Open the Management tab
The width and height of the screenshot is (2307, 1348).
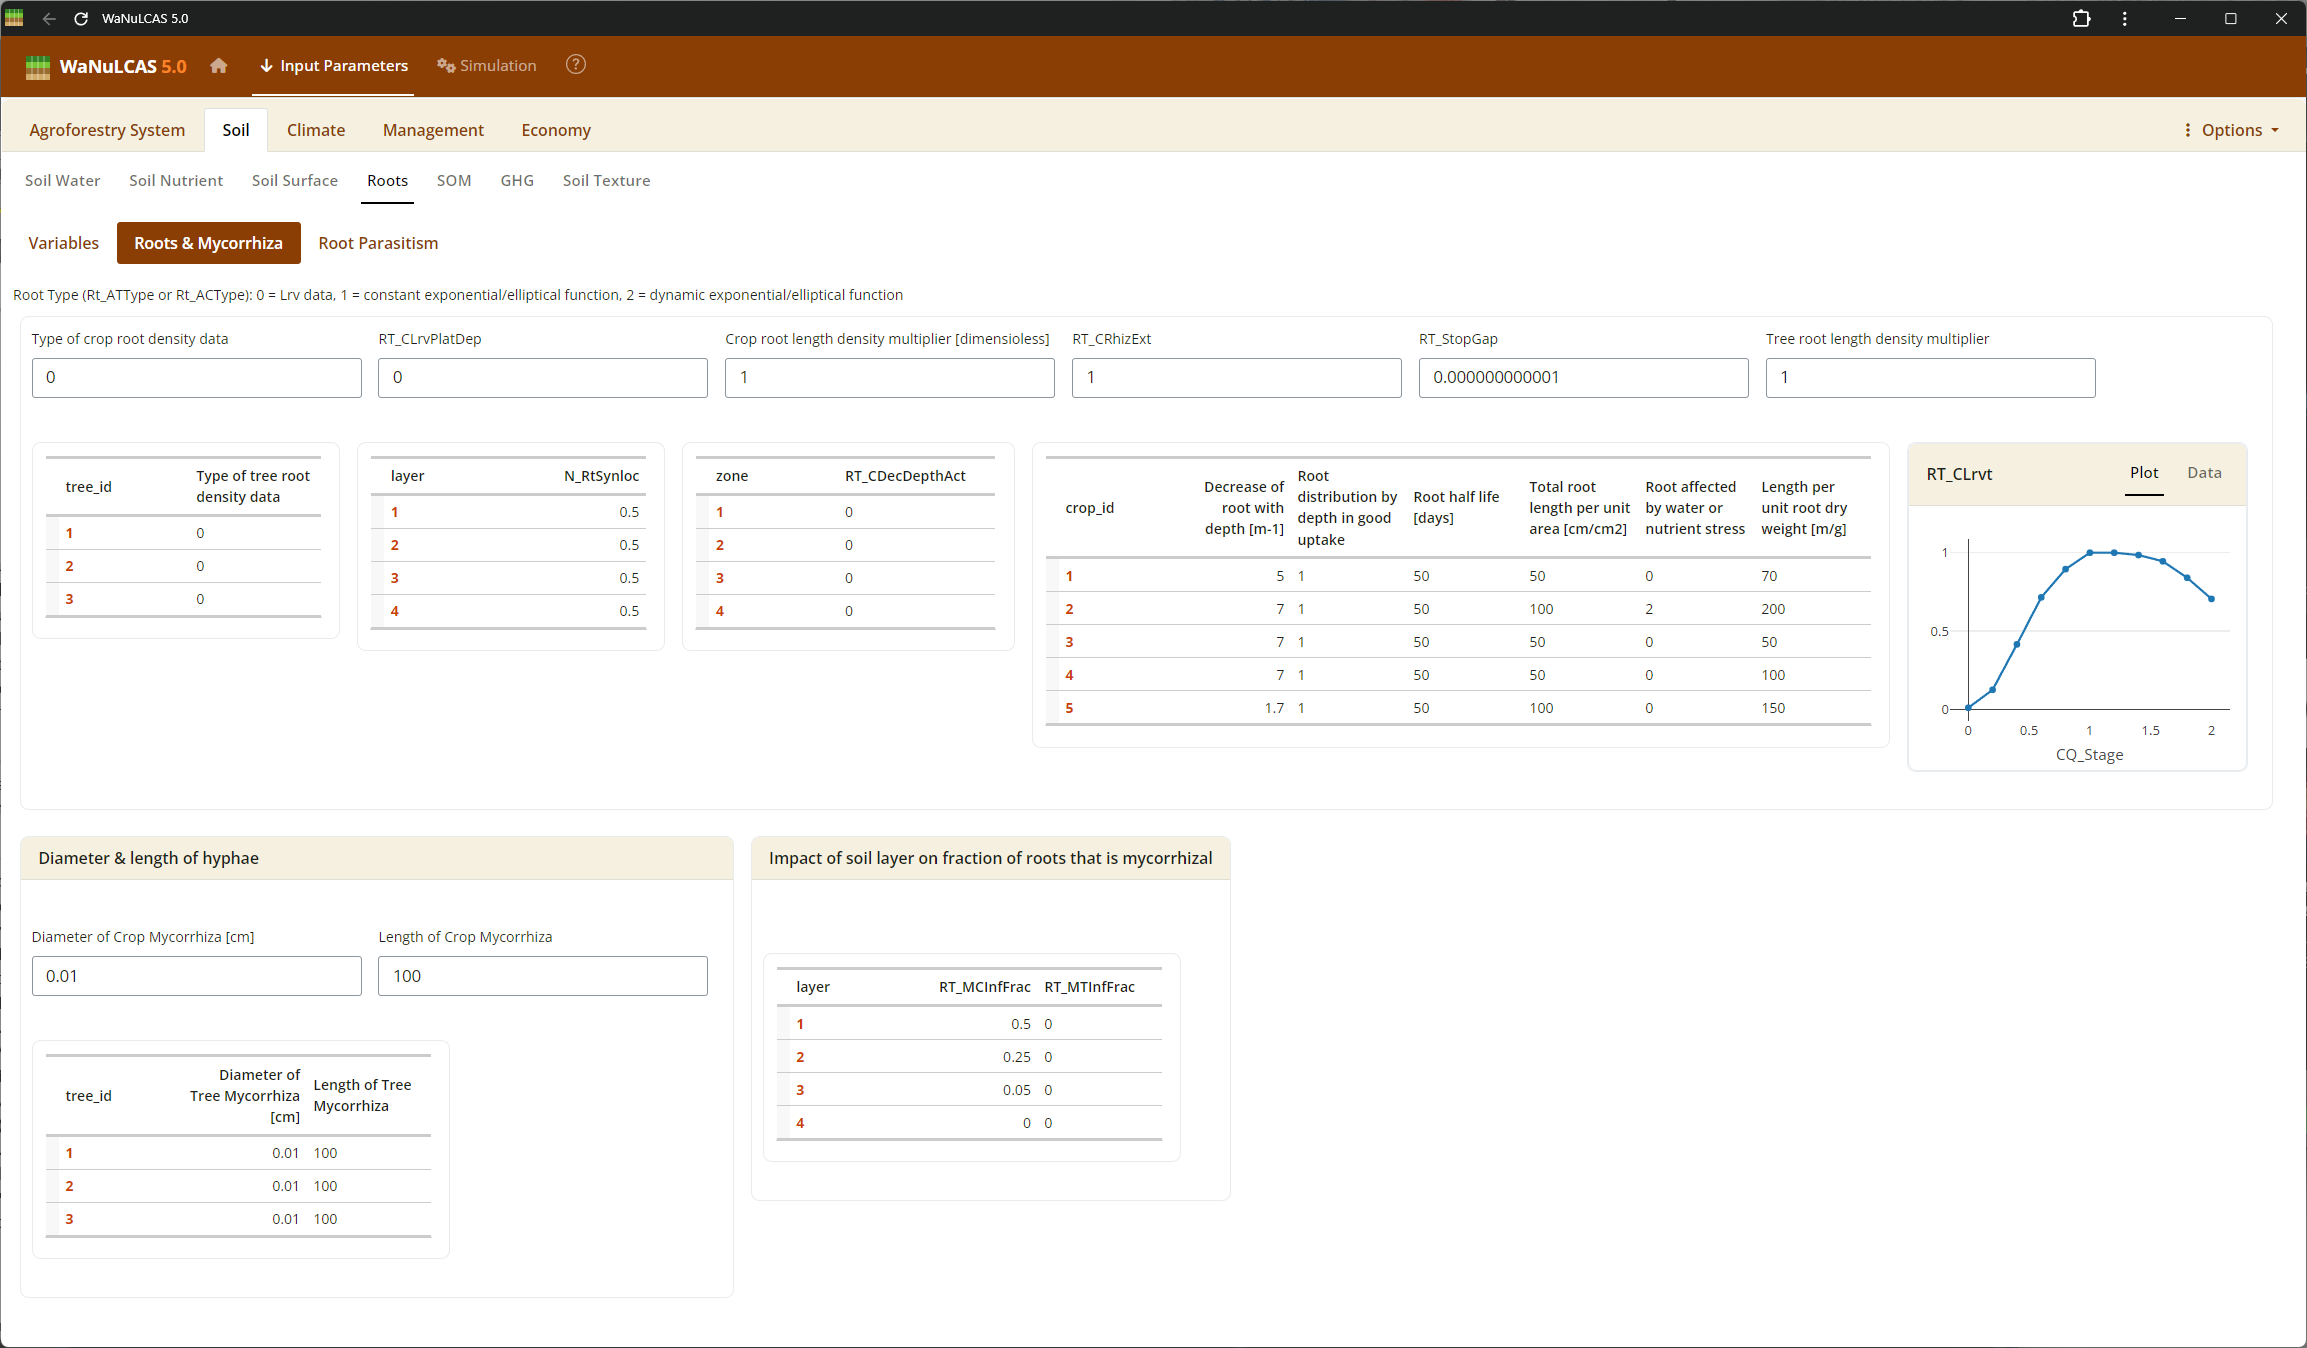coord(433,130)
